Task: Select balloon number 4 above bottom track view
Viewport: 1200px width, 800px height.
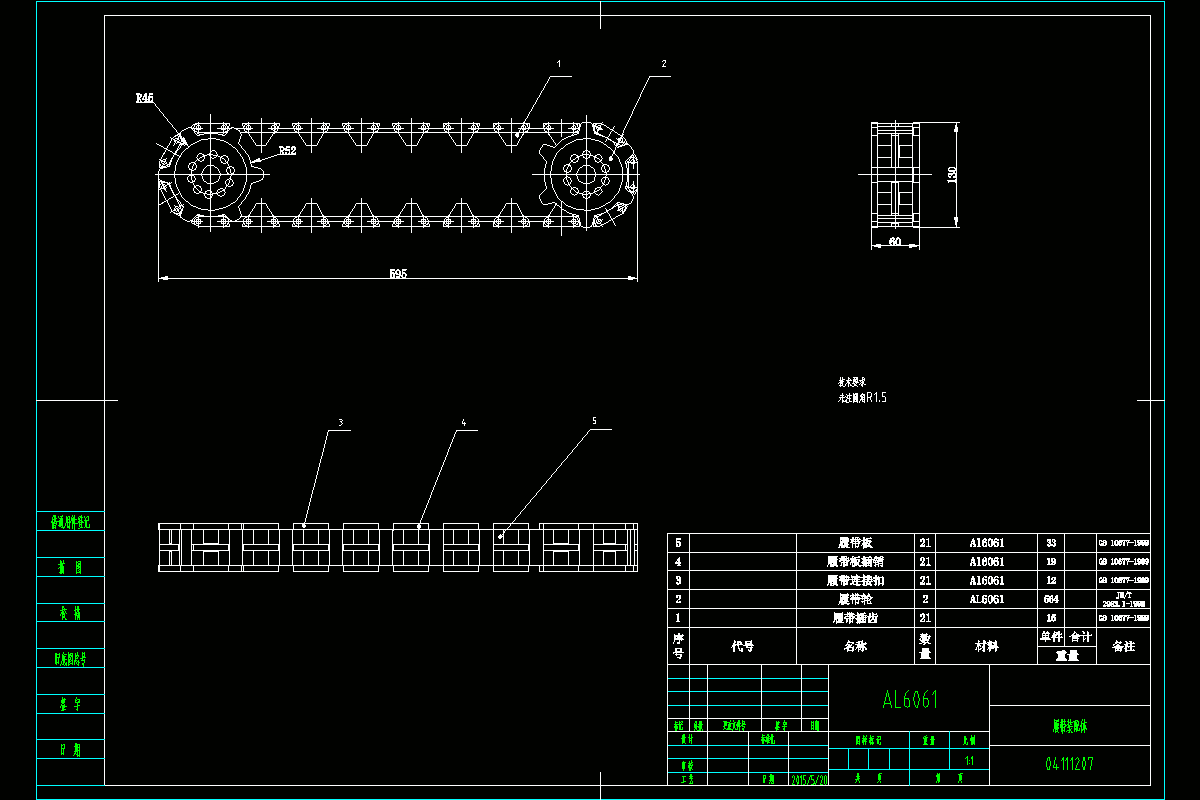Action: coord(463,422)
